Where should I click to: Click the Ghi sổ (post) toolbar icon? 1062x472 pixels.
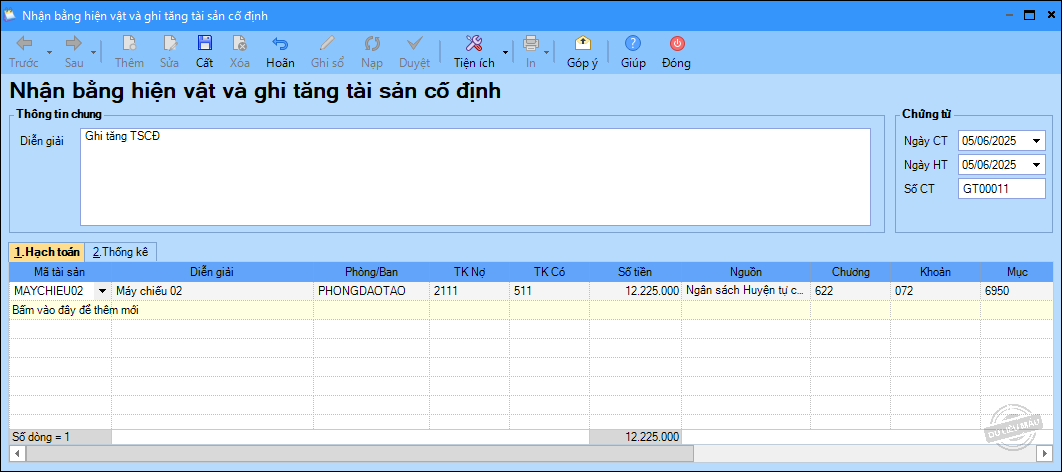[x=328, y=44]
